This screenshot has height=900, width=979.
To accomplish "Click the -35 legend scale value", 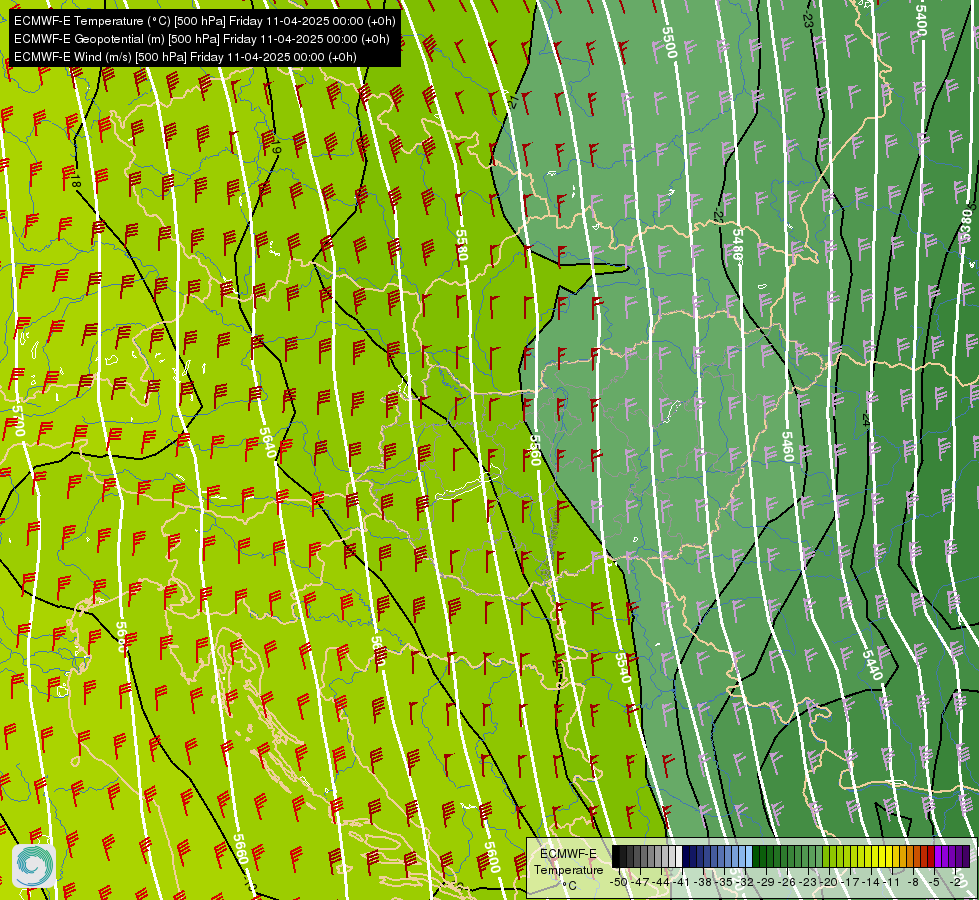I will pyautogui.click(x=724, y=882).
